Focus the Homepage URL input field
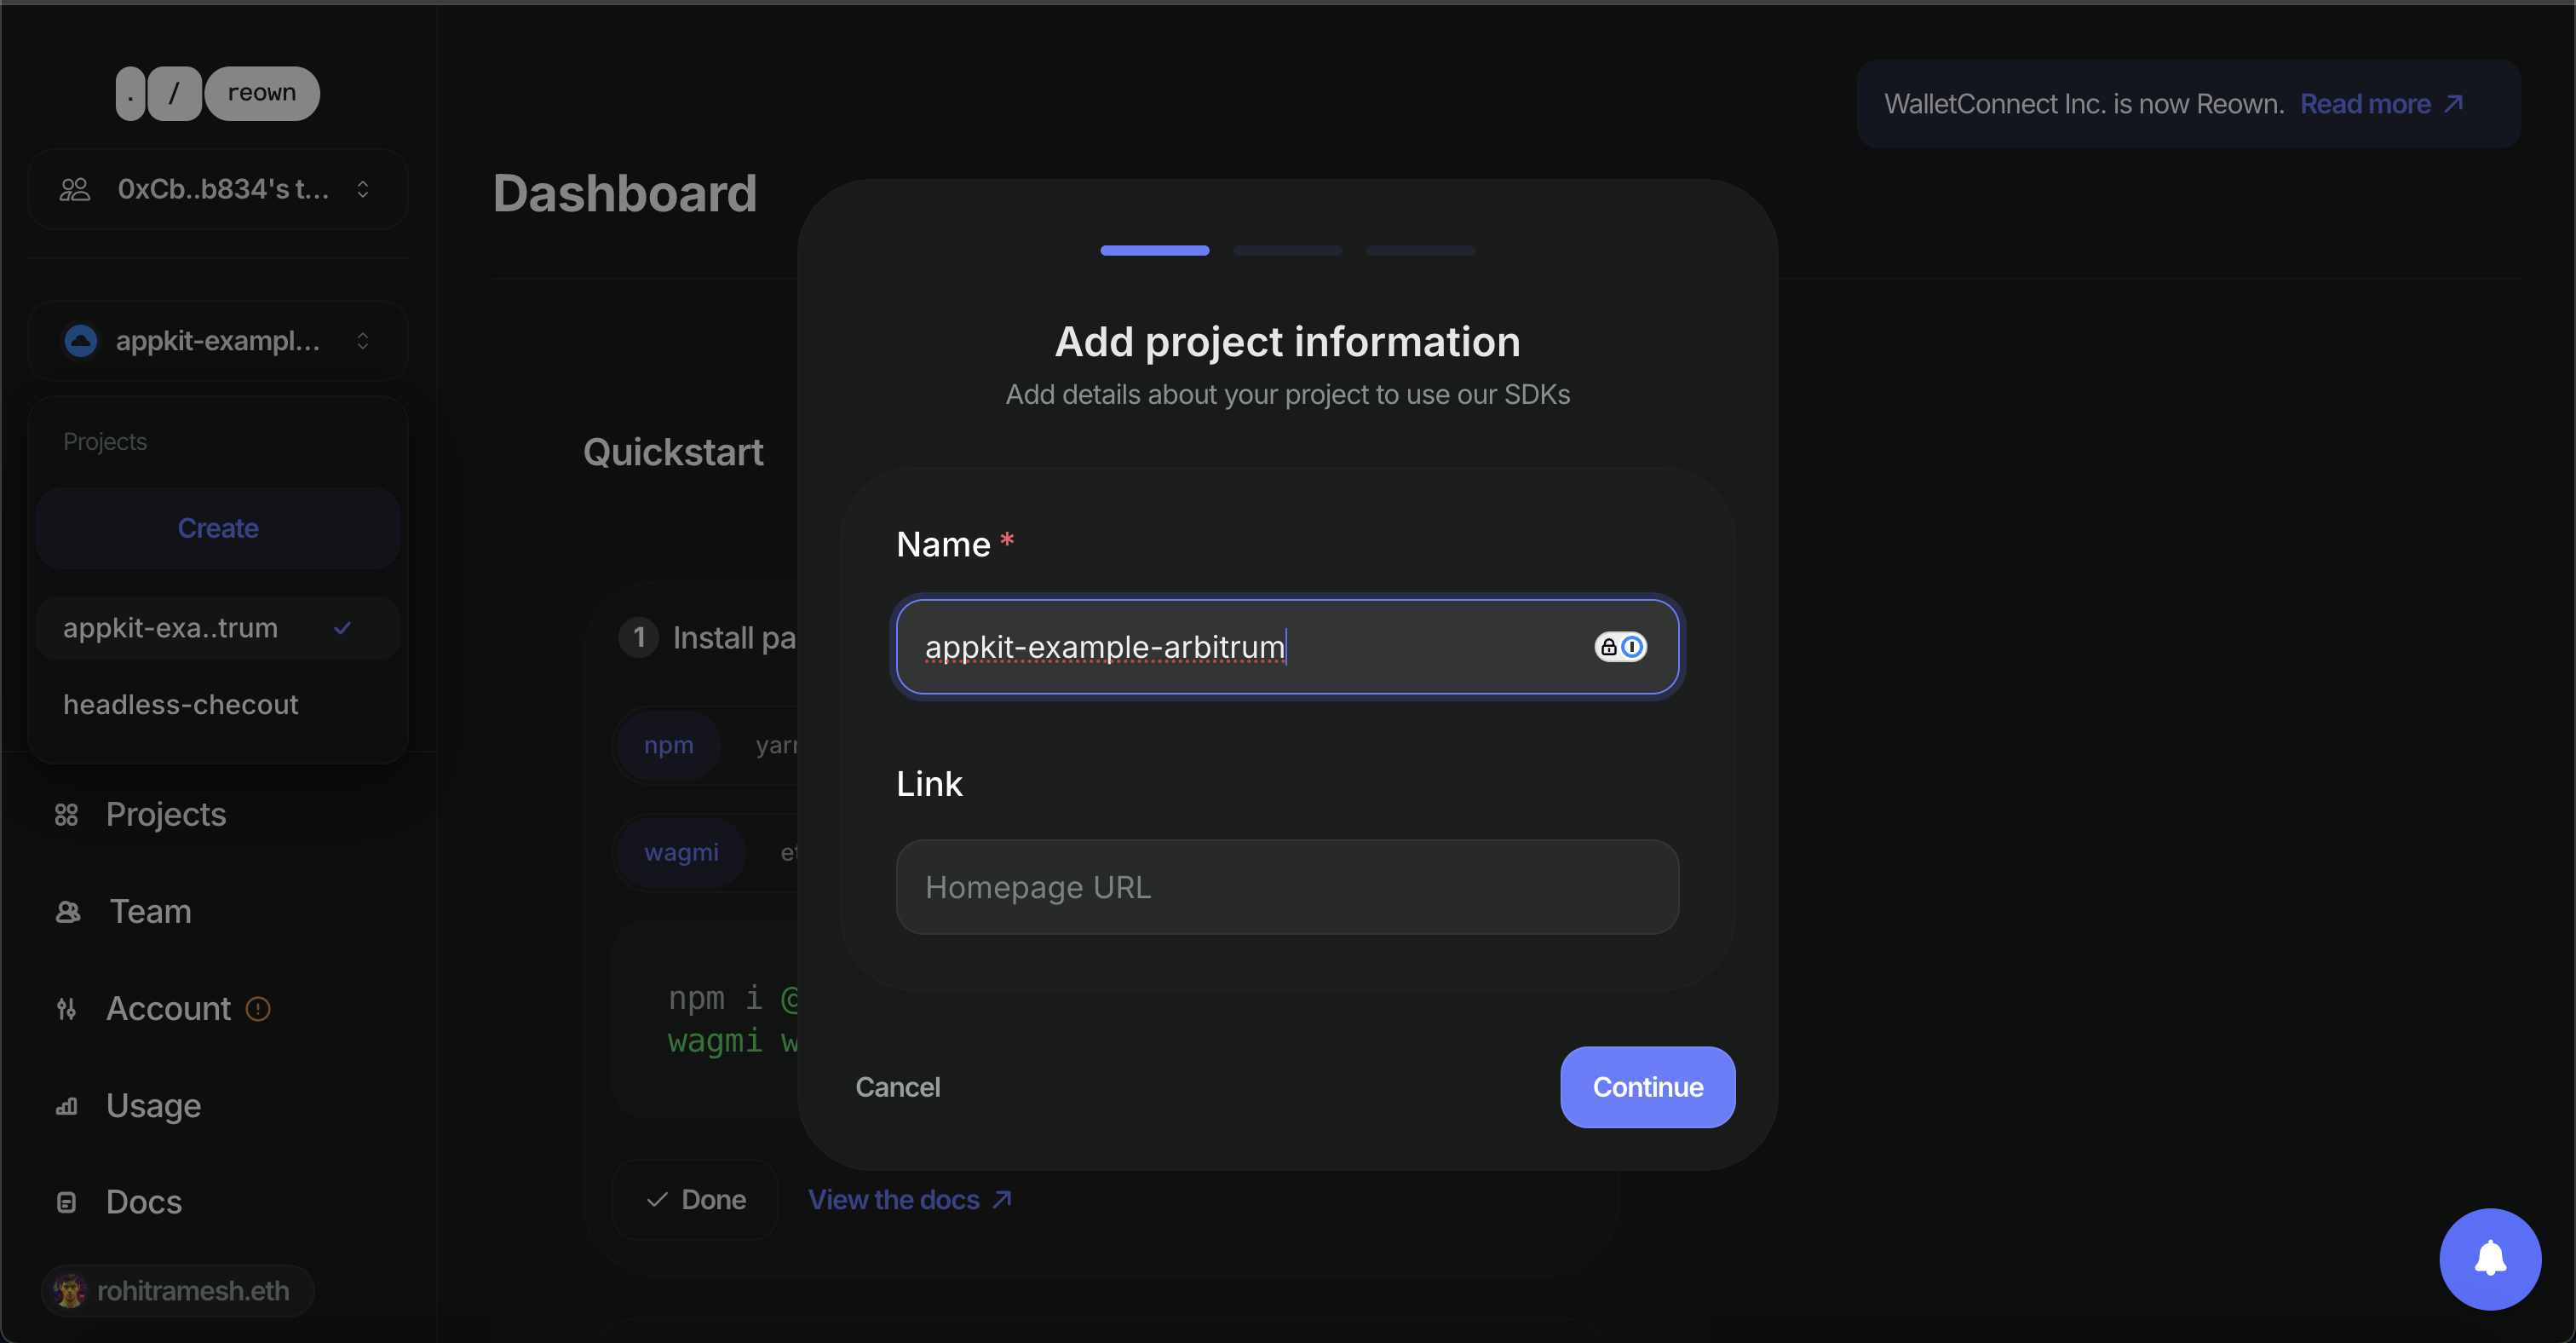 pos(1287,887)
